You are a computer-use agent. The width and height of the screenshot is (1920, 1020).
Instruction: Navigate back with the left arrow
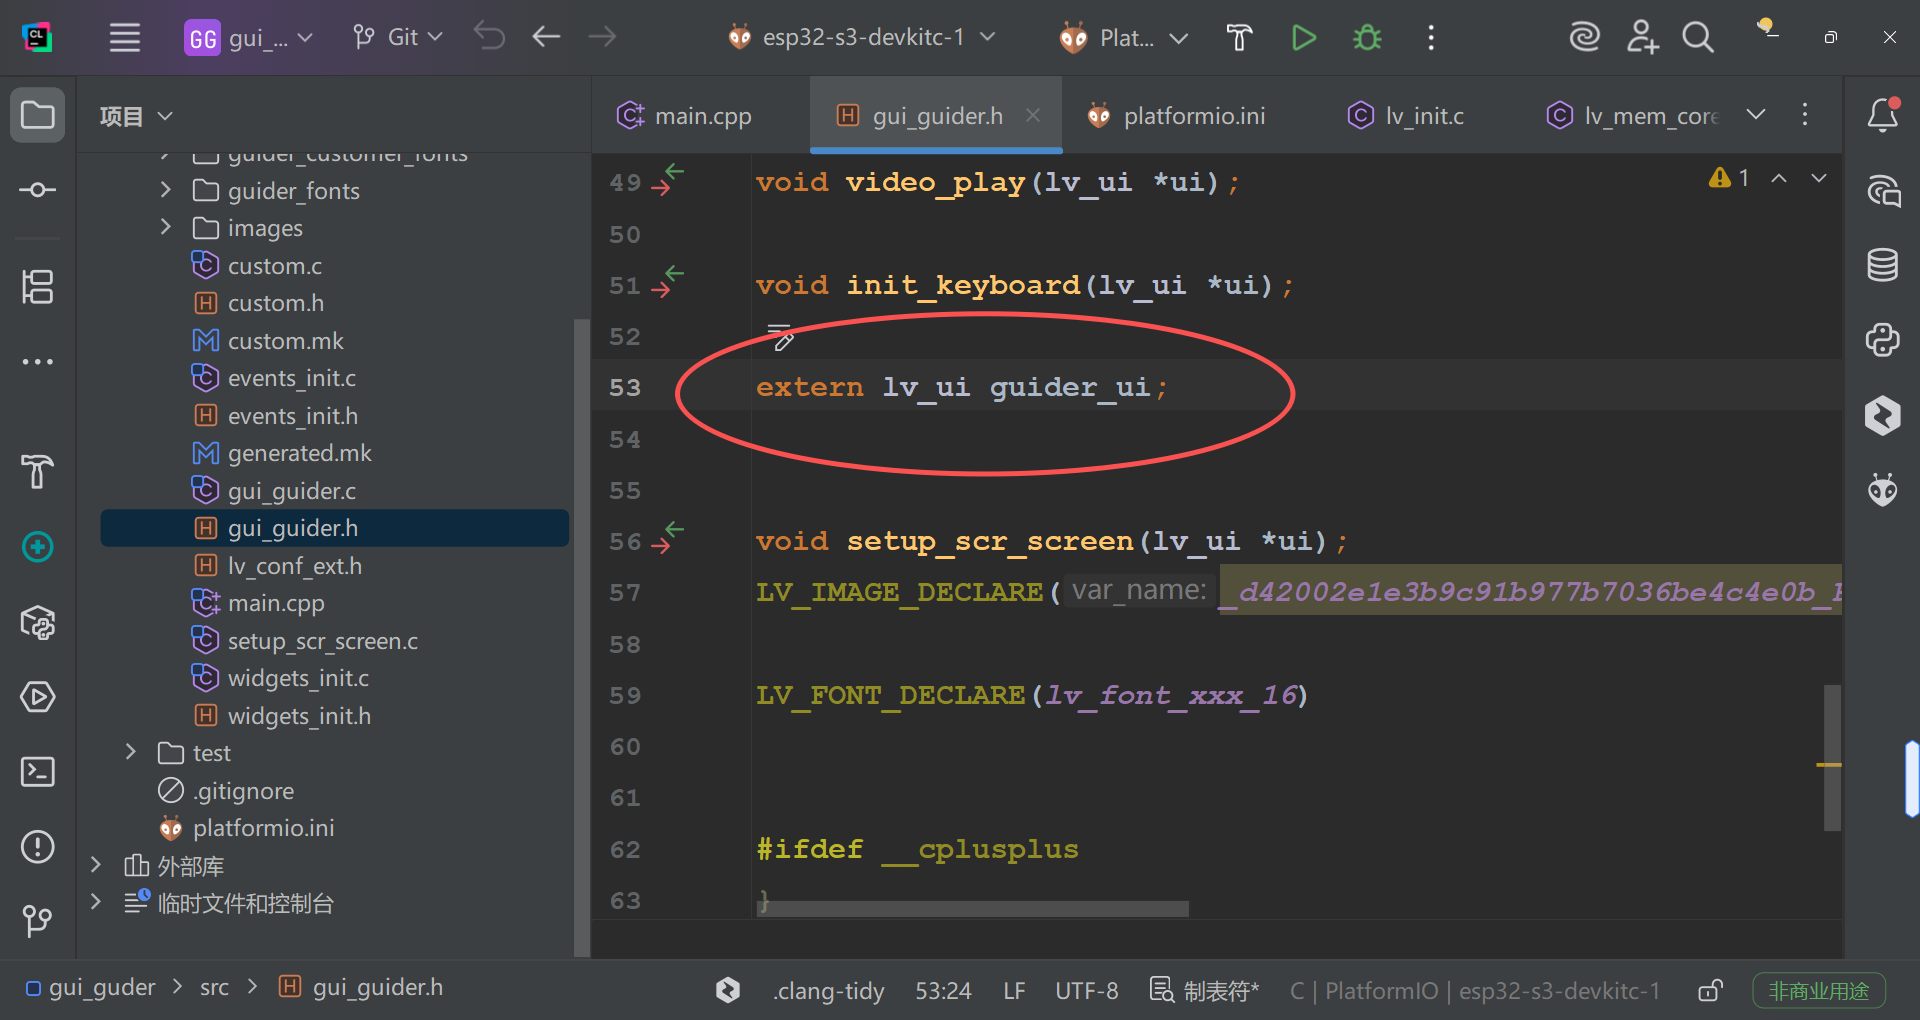click(x=546, y=37)
